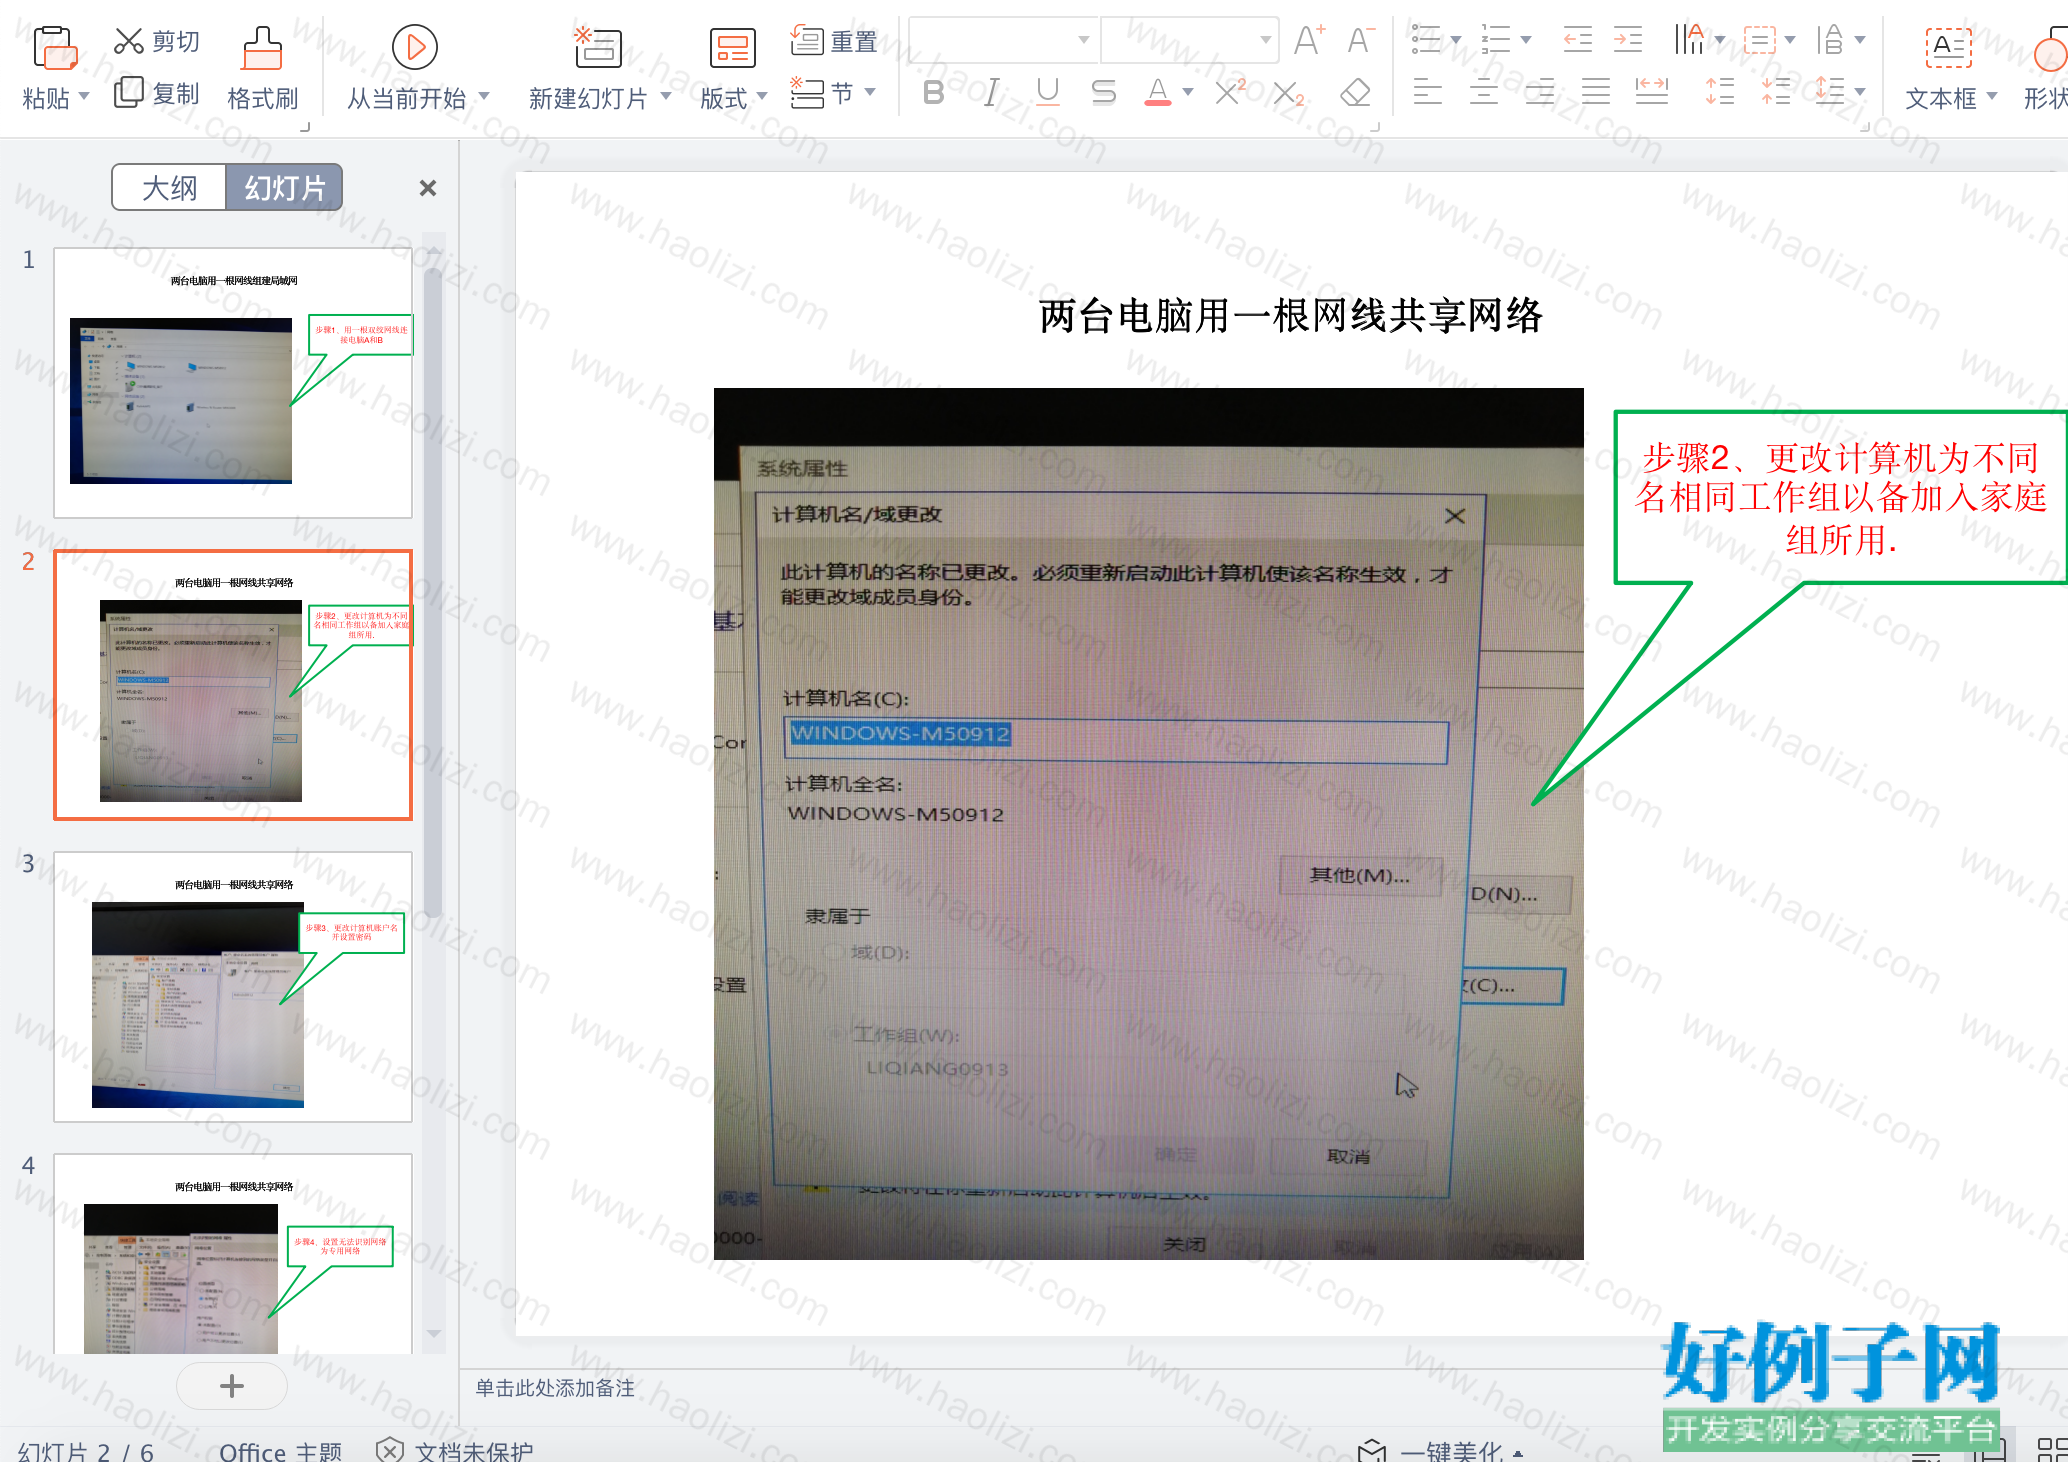
Task: Click the Reset (重置) button
Action: [834, 41]
